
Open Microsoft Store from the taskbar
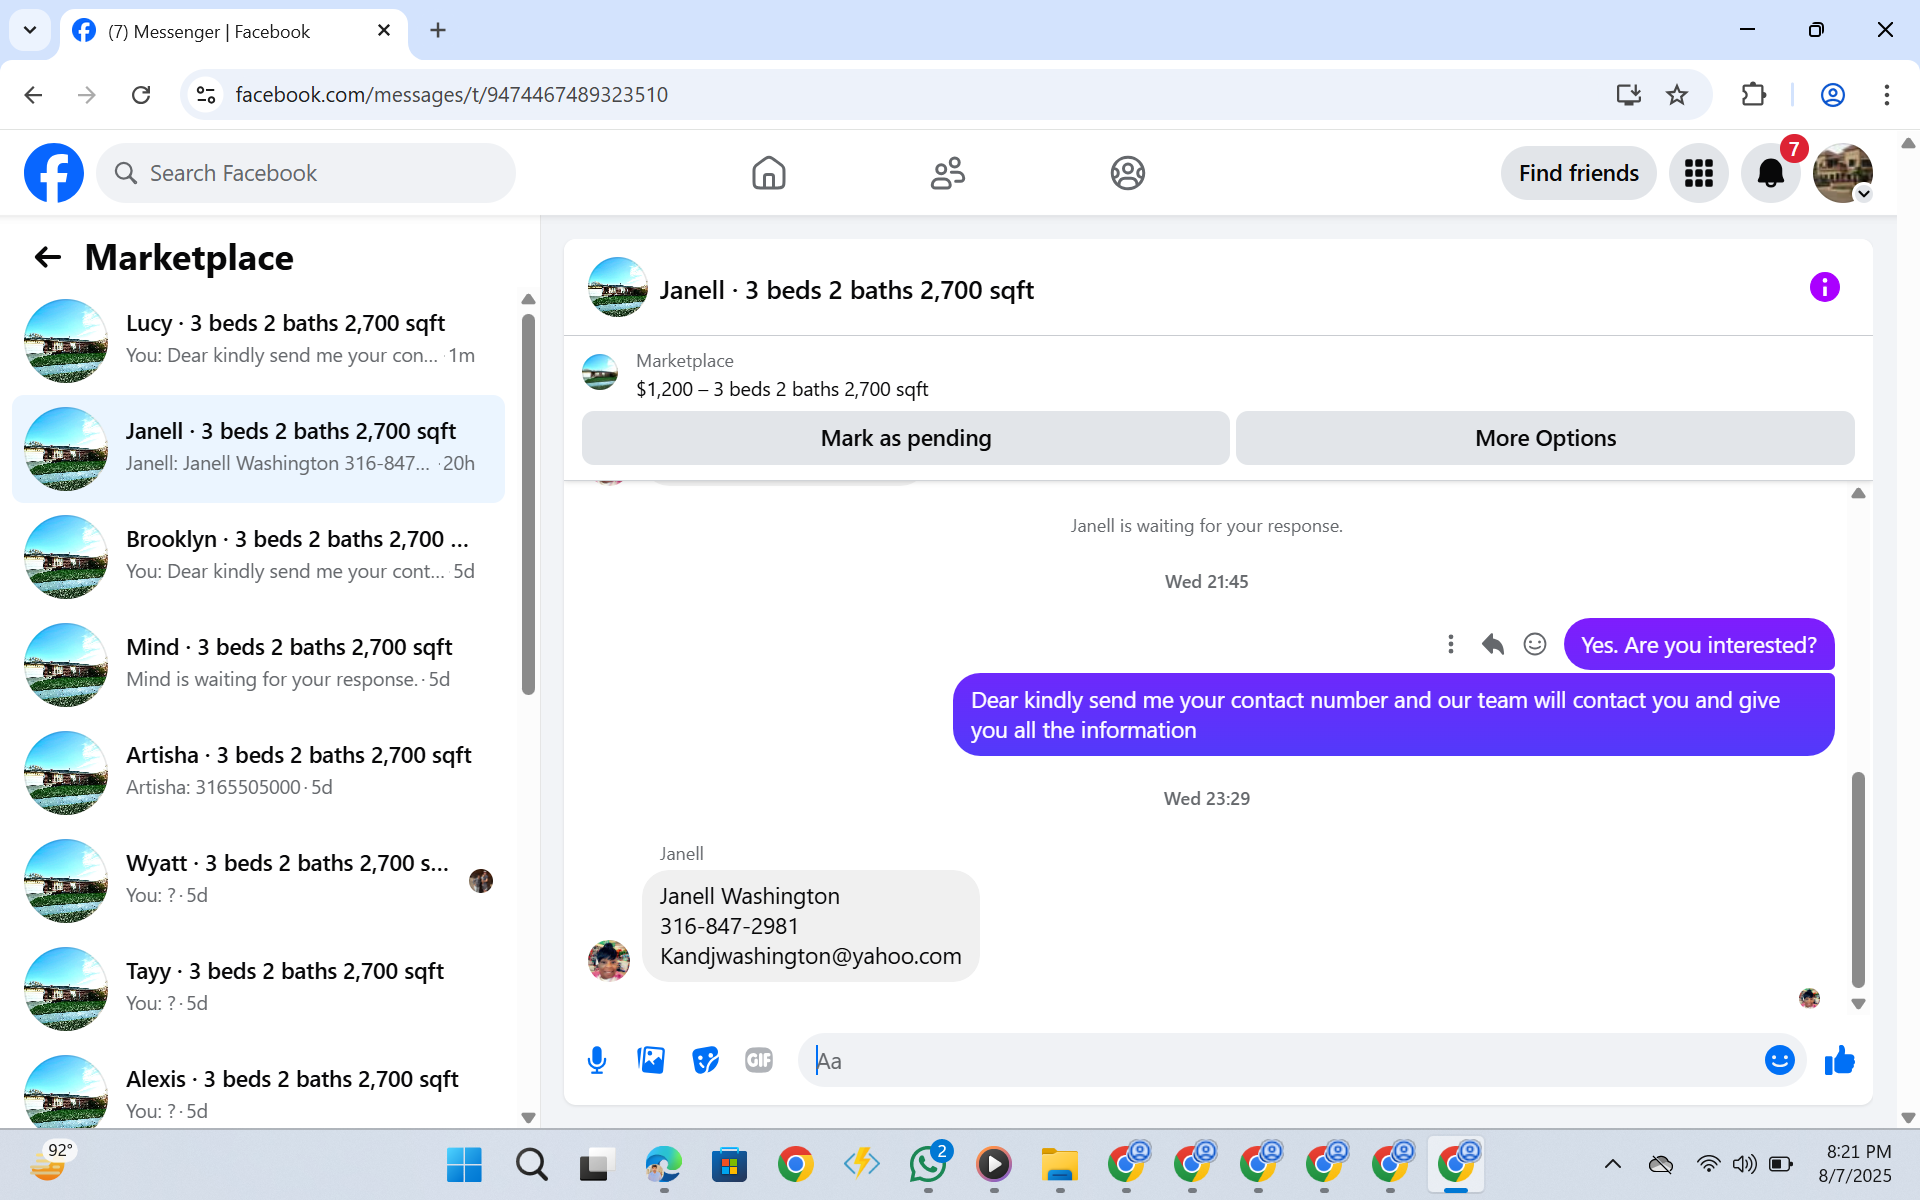click(x=729, y=1164)
